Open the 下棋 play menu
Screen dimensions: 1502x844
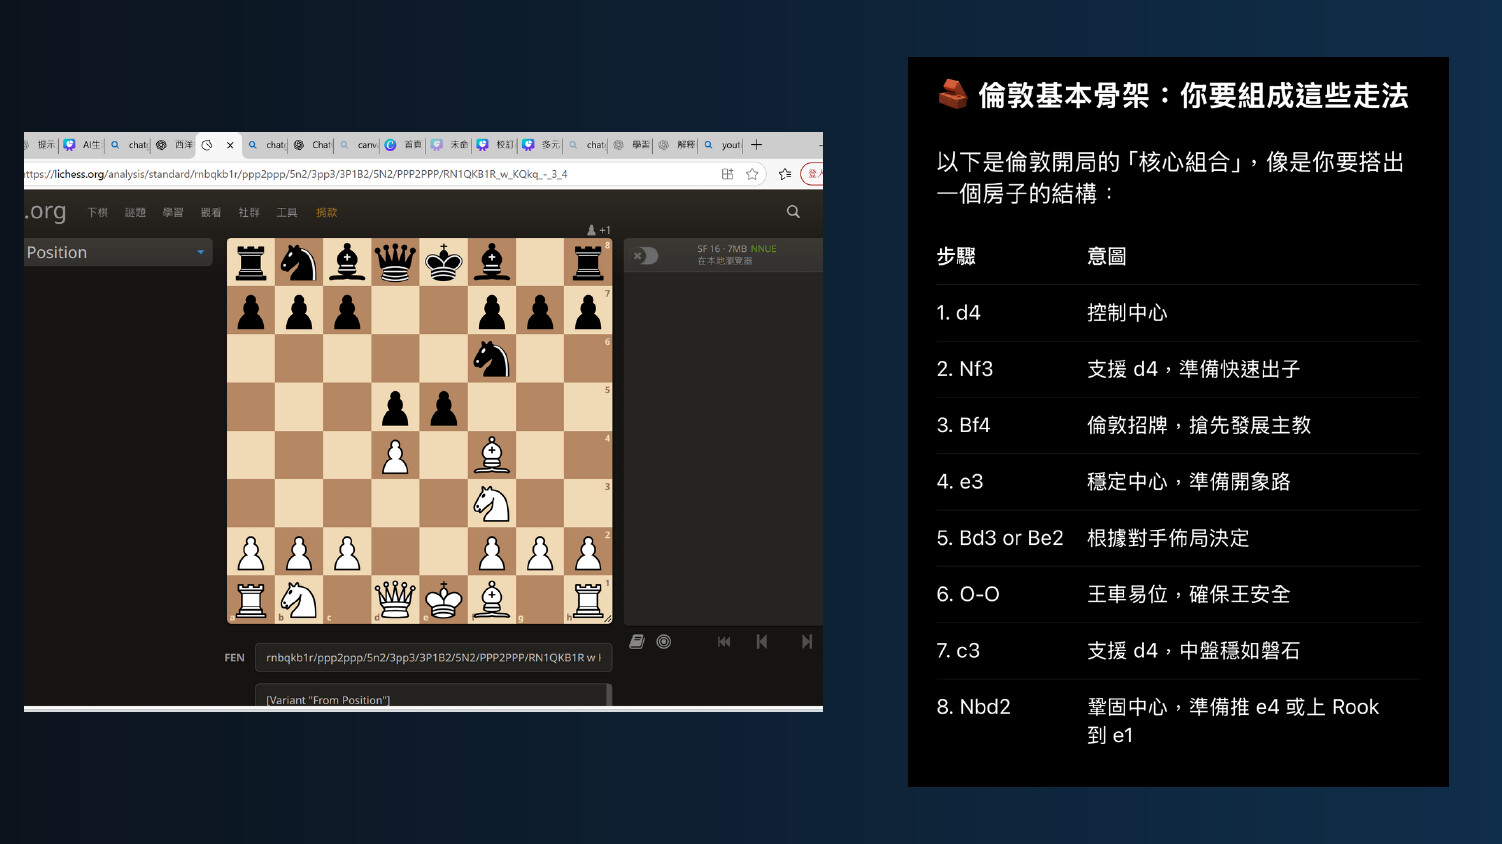click(97, 213)
